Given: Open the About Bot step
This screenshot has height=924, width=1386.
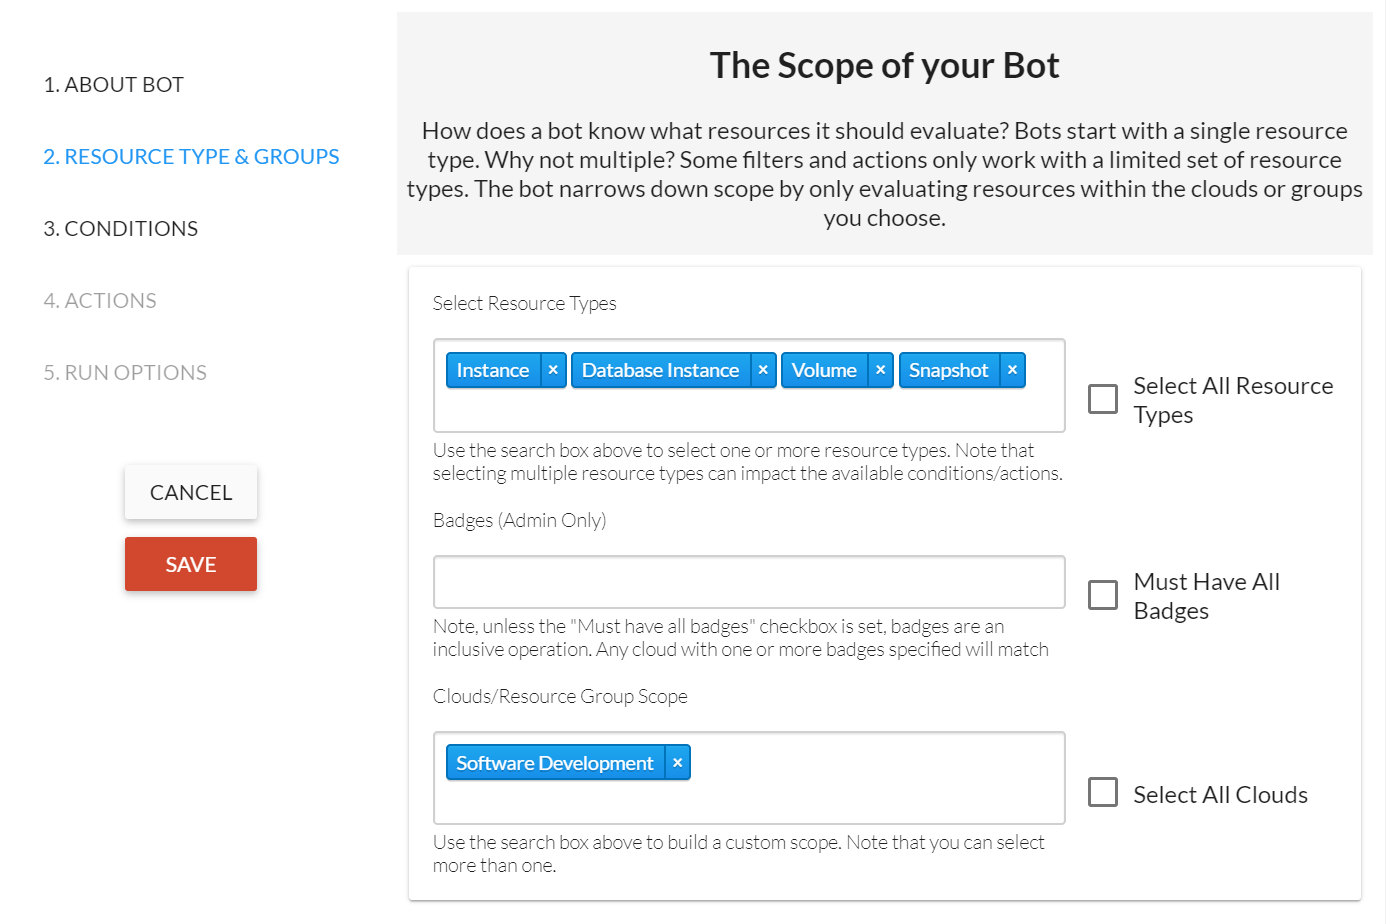Looking at the screenshot, I should (x=114, y=85).
